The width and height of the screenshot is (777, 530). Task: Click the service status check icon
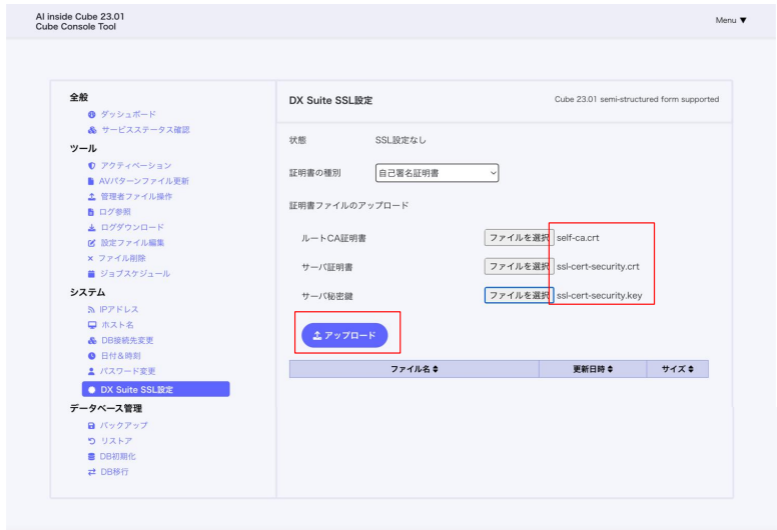92,130
